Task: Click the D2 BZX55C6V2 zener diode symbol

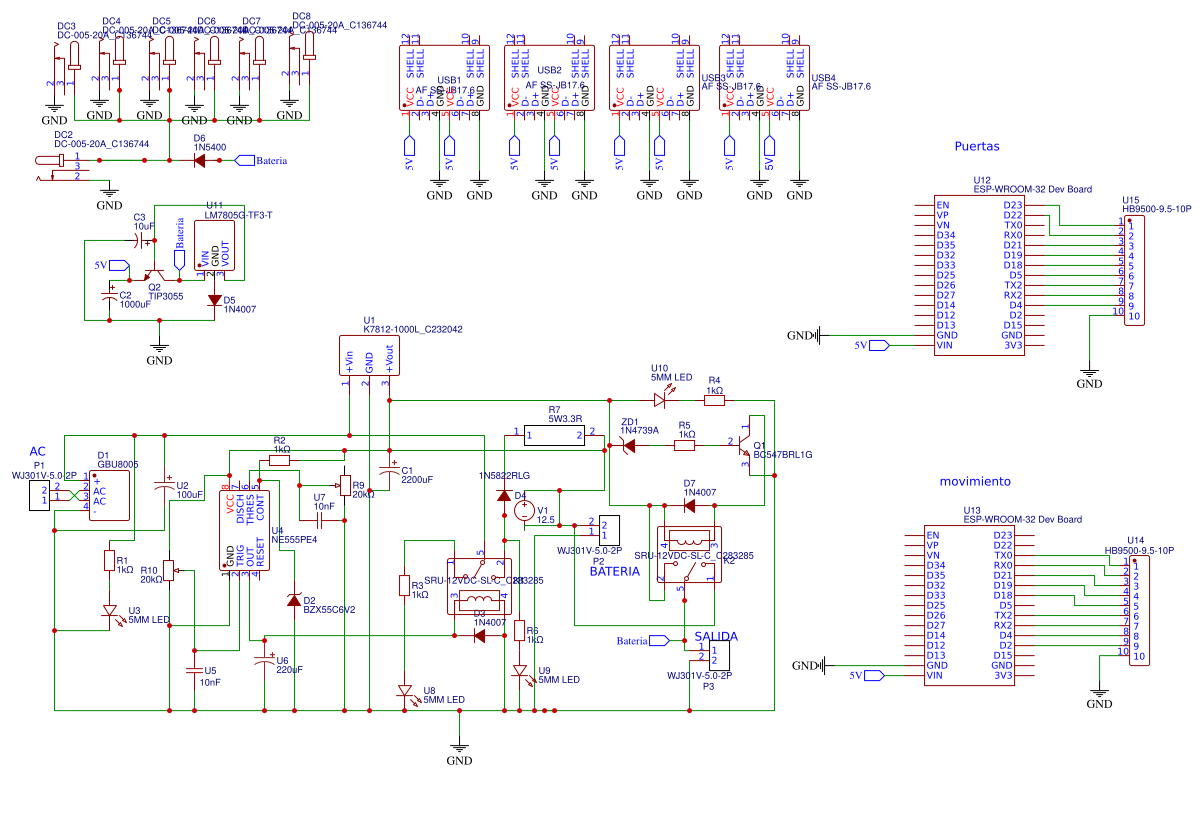Action: 294,599
